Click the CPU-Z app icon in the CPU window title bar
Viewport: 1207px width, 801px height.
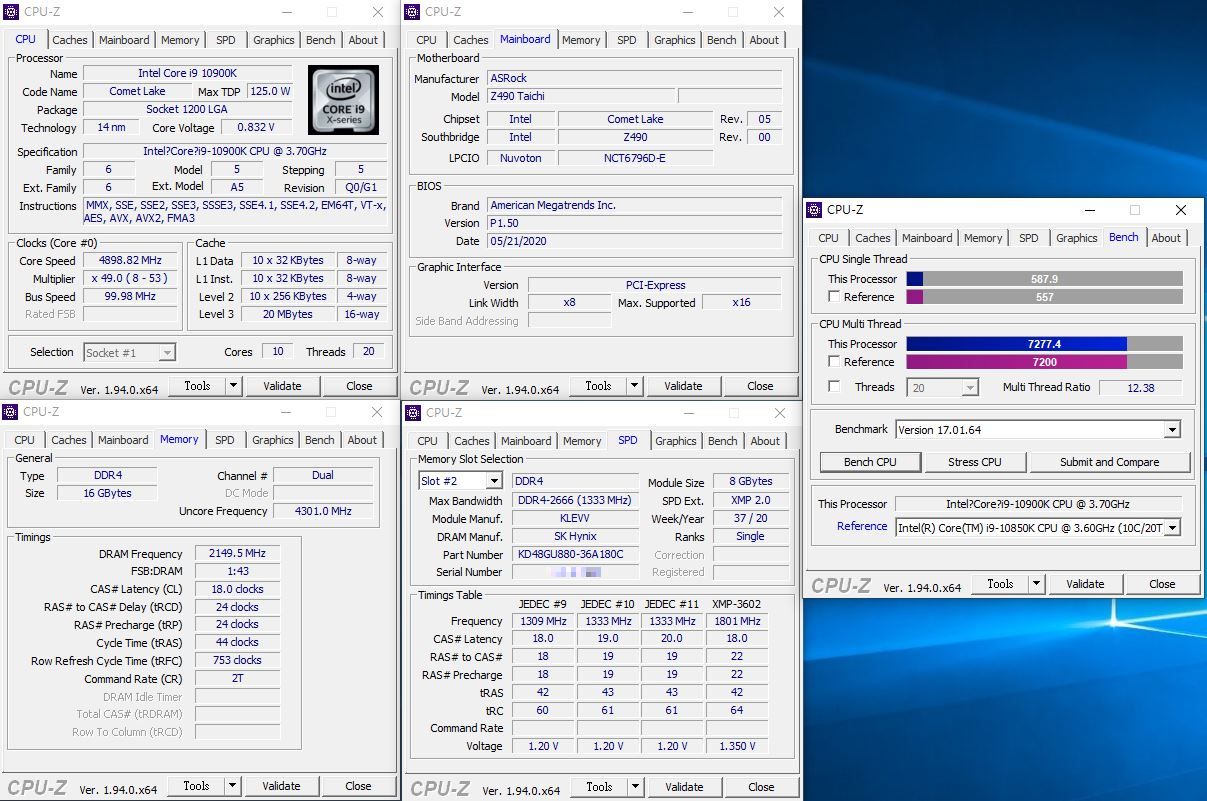(x=10, y=12)
